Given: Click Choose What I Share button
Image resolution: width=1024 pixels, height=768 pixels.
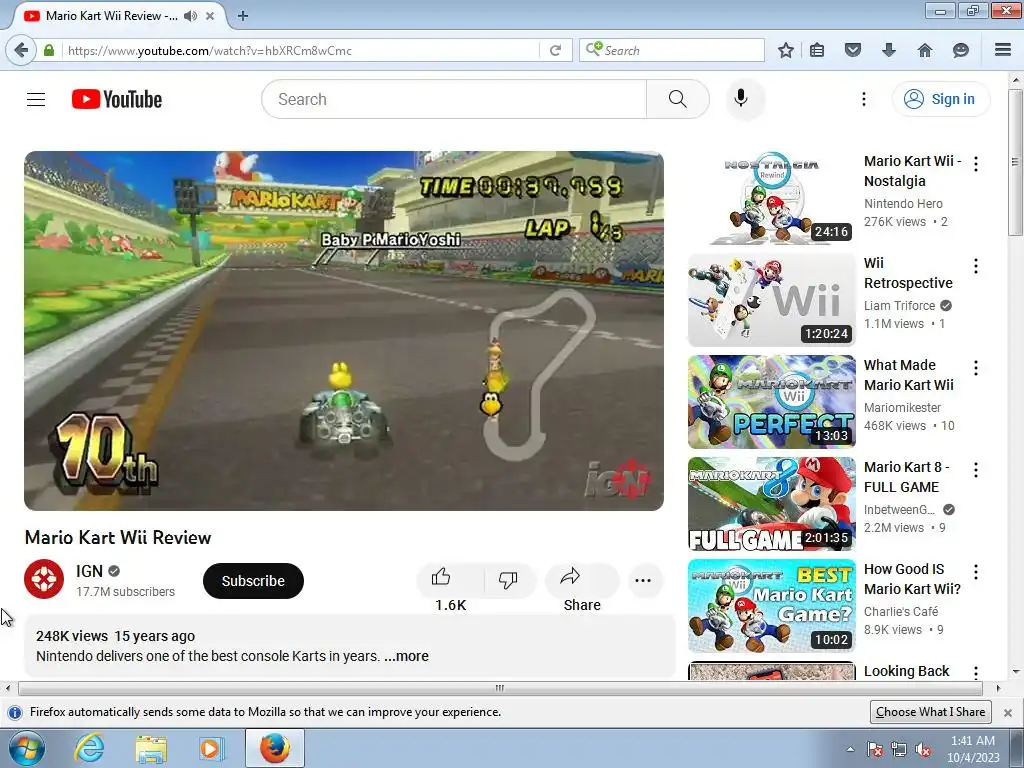Looking at the screenshot, I should [931, 712].
